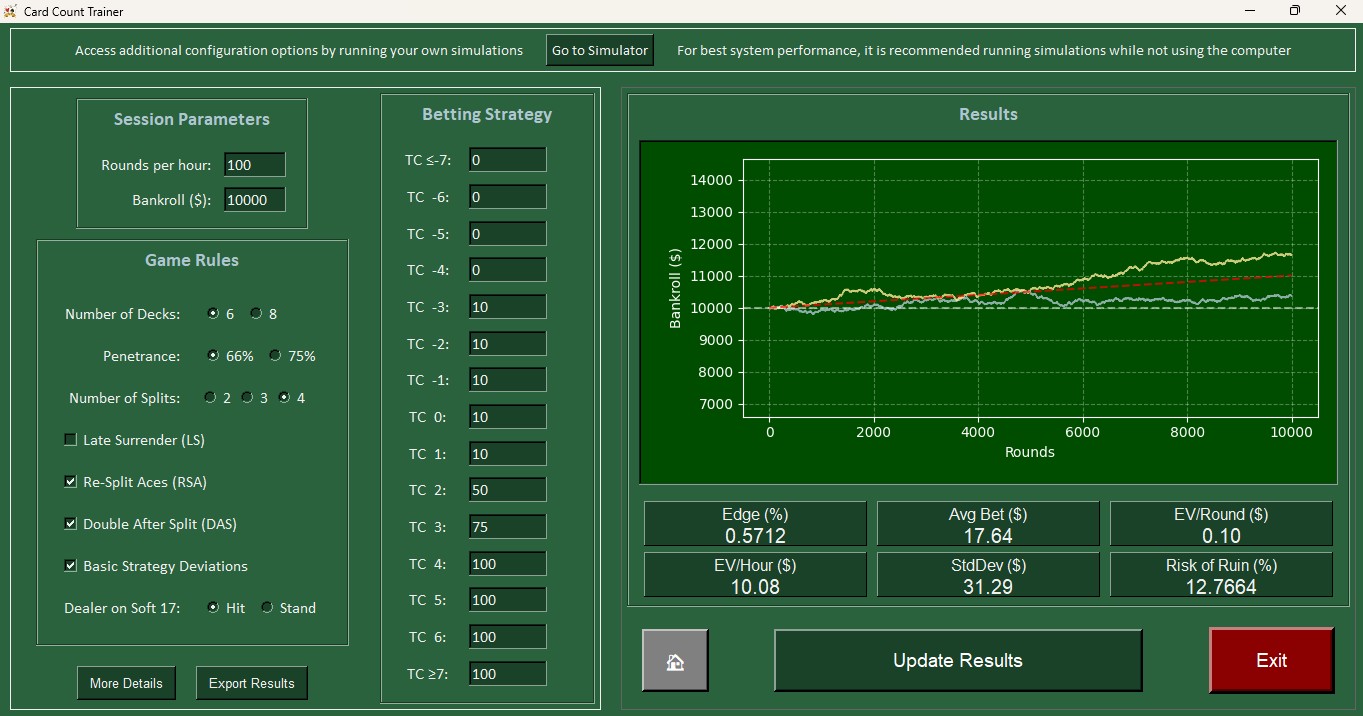1363x716 pixels.
Task: Enable Late Surrender (LS) checkbox
Action: (x=70, y=440)
